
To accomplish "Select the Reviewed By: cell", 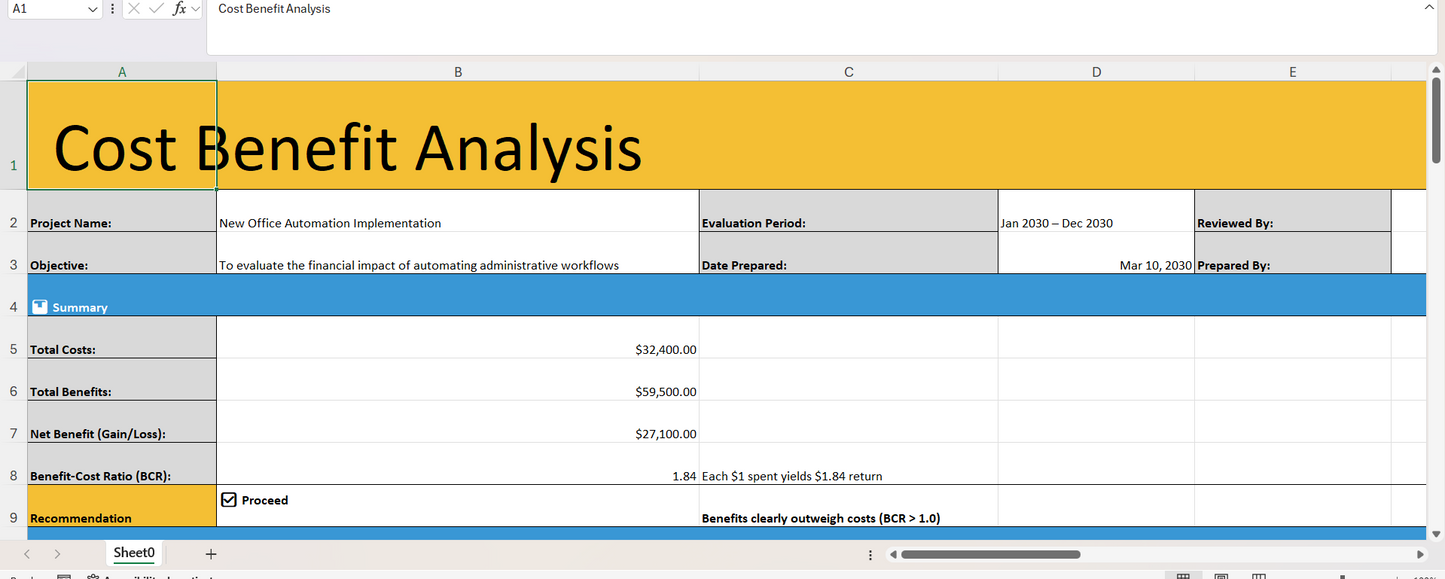I will (1292, 211).
